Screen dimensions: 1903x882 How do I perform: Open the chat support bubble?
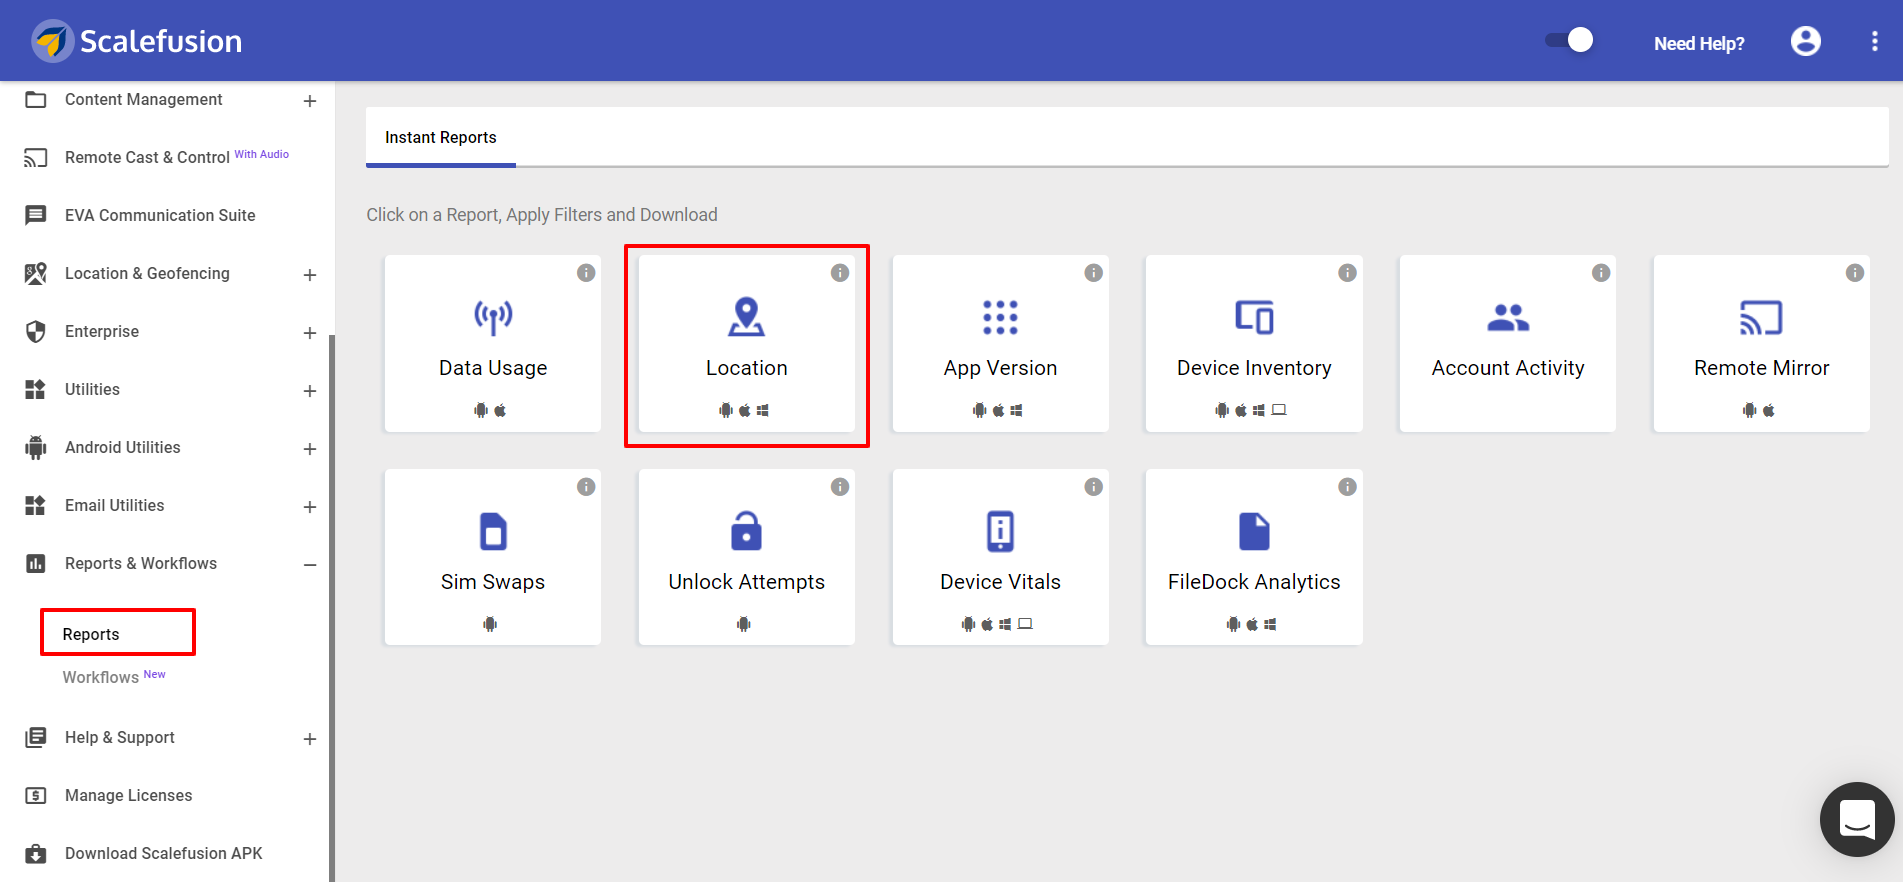point(1857,820)
